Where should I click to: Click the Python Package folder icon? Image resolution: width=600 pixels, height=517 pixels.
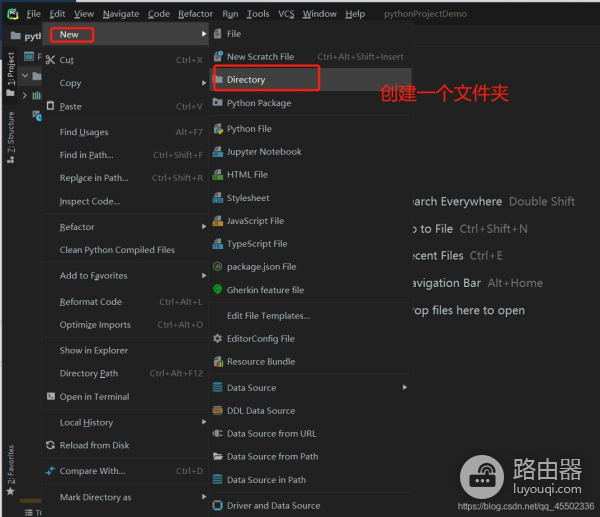(x=217, y=102)
